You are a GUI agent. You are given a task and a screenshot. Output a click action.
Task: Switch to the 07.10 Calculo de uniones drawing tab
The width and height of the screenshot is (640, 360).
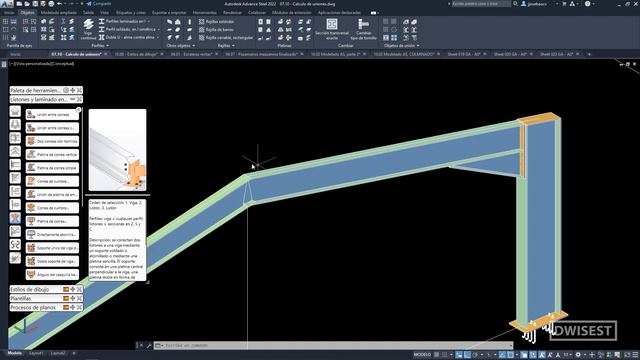[78, 54]
